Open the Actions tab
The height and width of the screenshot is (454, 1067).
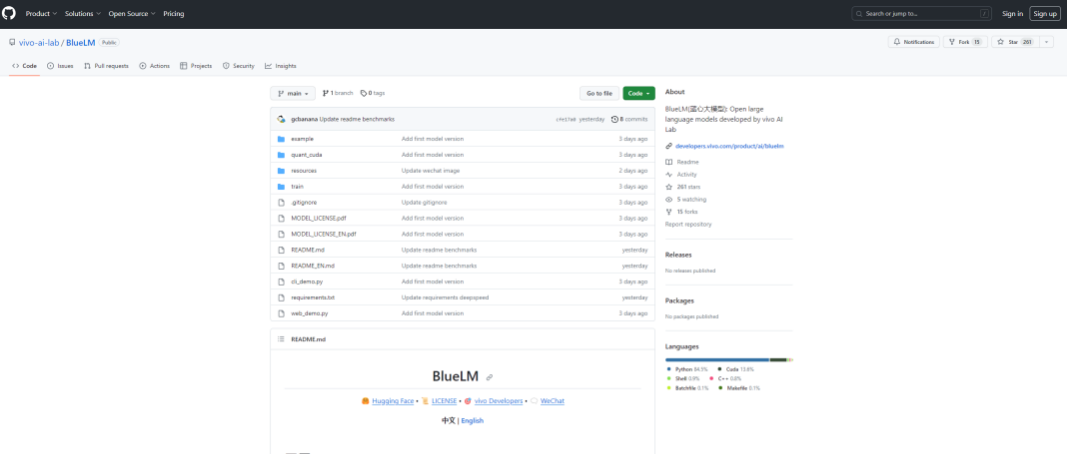154,66
